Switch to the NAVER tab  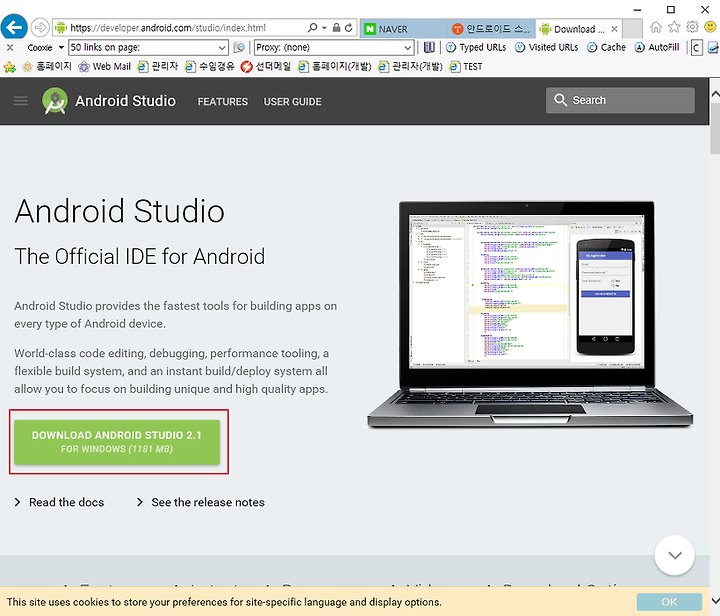tap(403, 29)
